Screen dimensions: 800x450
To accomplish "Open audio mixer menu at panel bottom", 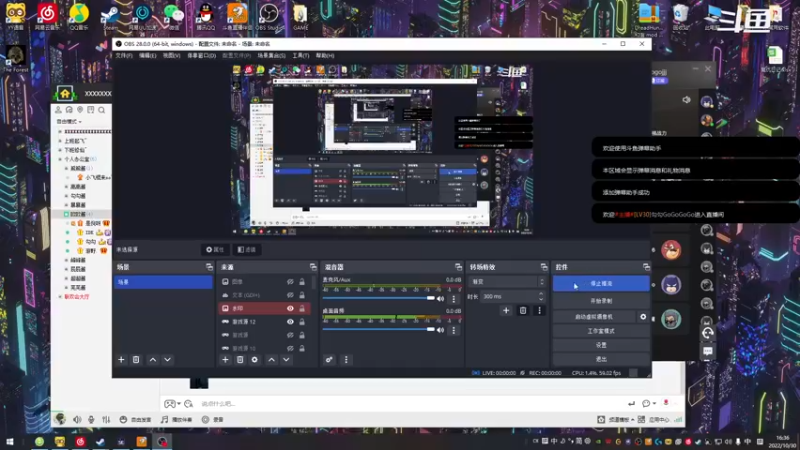I will tap(346, 360).
